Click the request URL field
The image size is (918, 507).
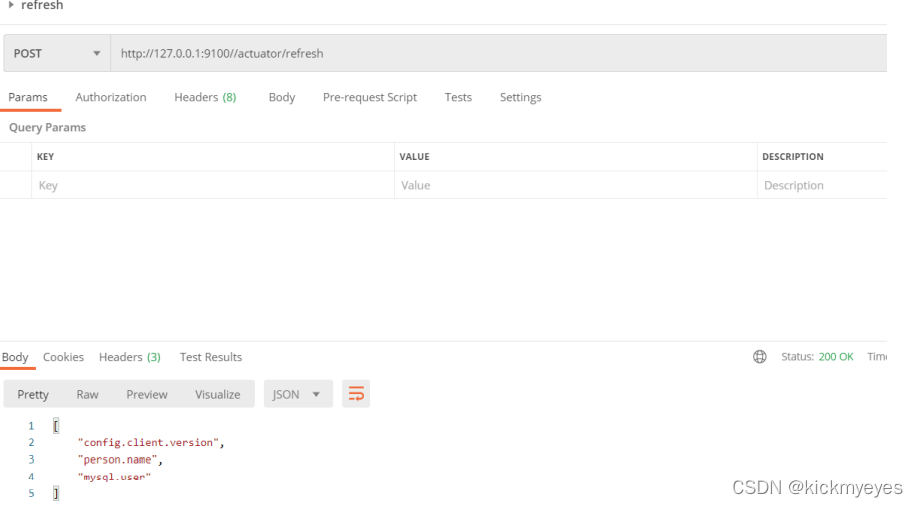tap(498, 53)
